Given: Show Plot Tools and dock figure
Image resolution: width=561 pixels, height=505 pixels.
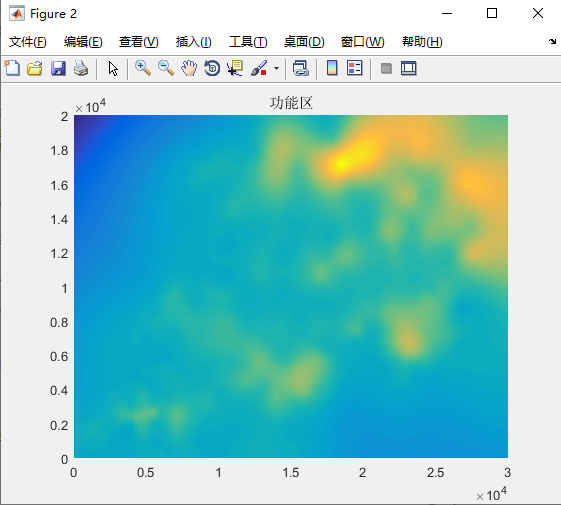Looking at the screenshot, I should (x=409, y=68).
